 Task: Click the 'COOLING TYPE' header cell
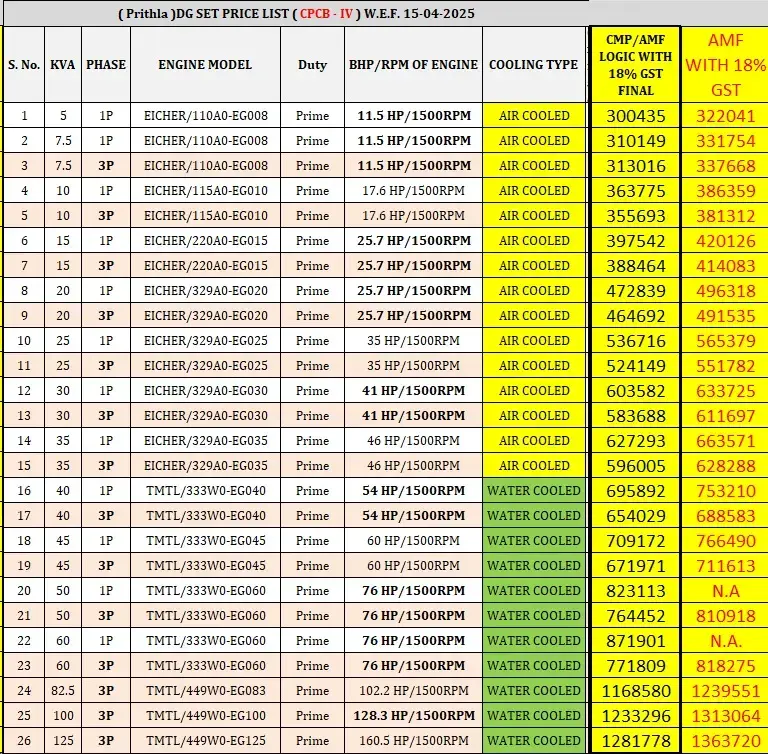pos(534,65)
